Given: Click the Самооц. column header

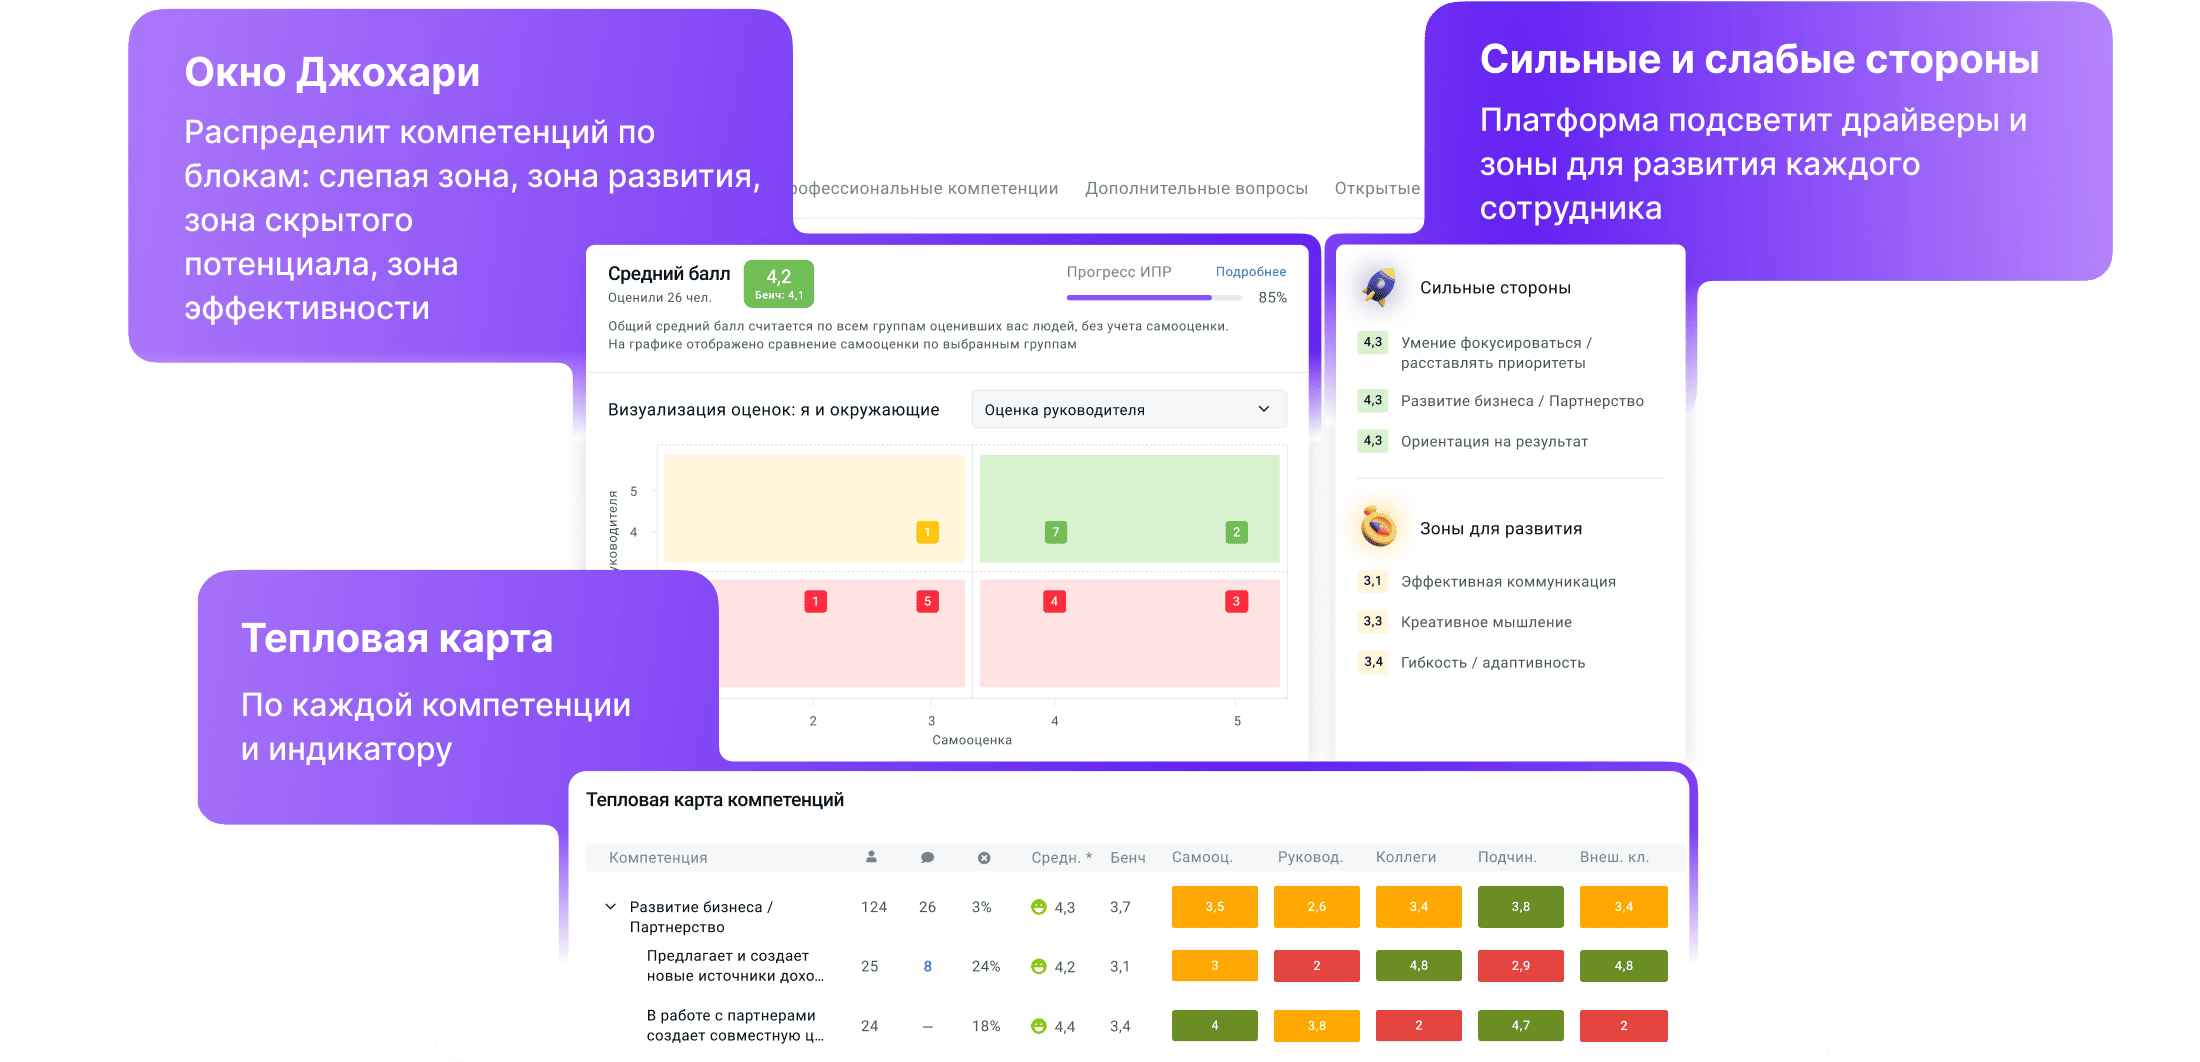Looking at the screenshot, I should click(1202, 858).
